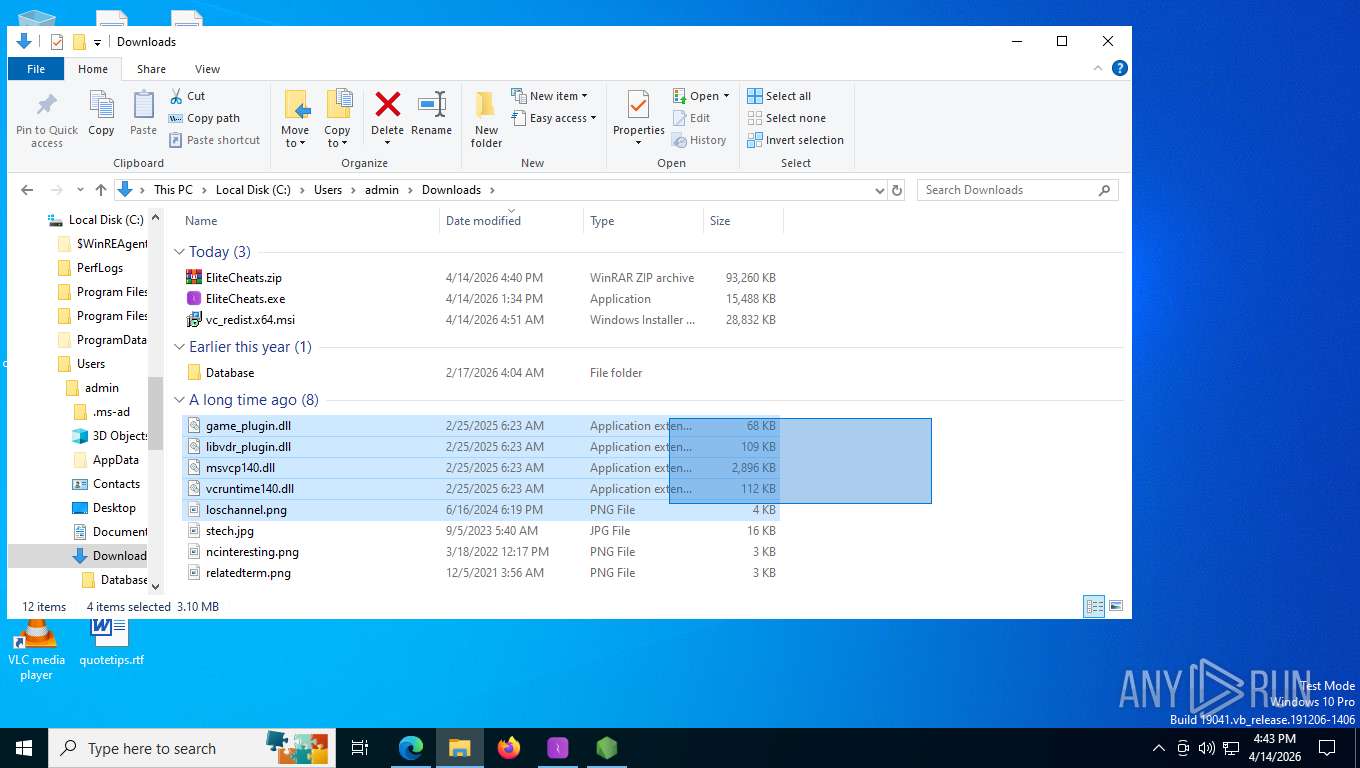Collapse the A long time ago group
Screen dimensions: 1360x768
[x=180, y=400]
